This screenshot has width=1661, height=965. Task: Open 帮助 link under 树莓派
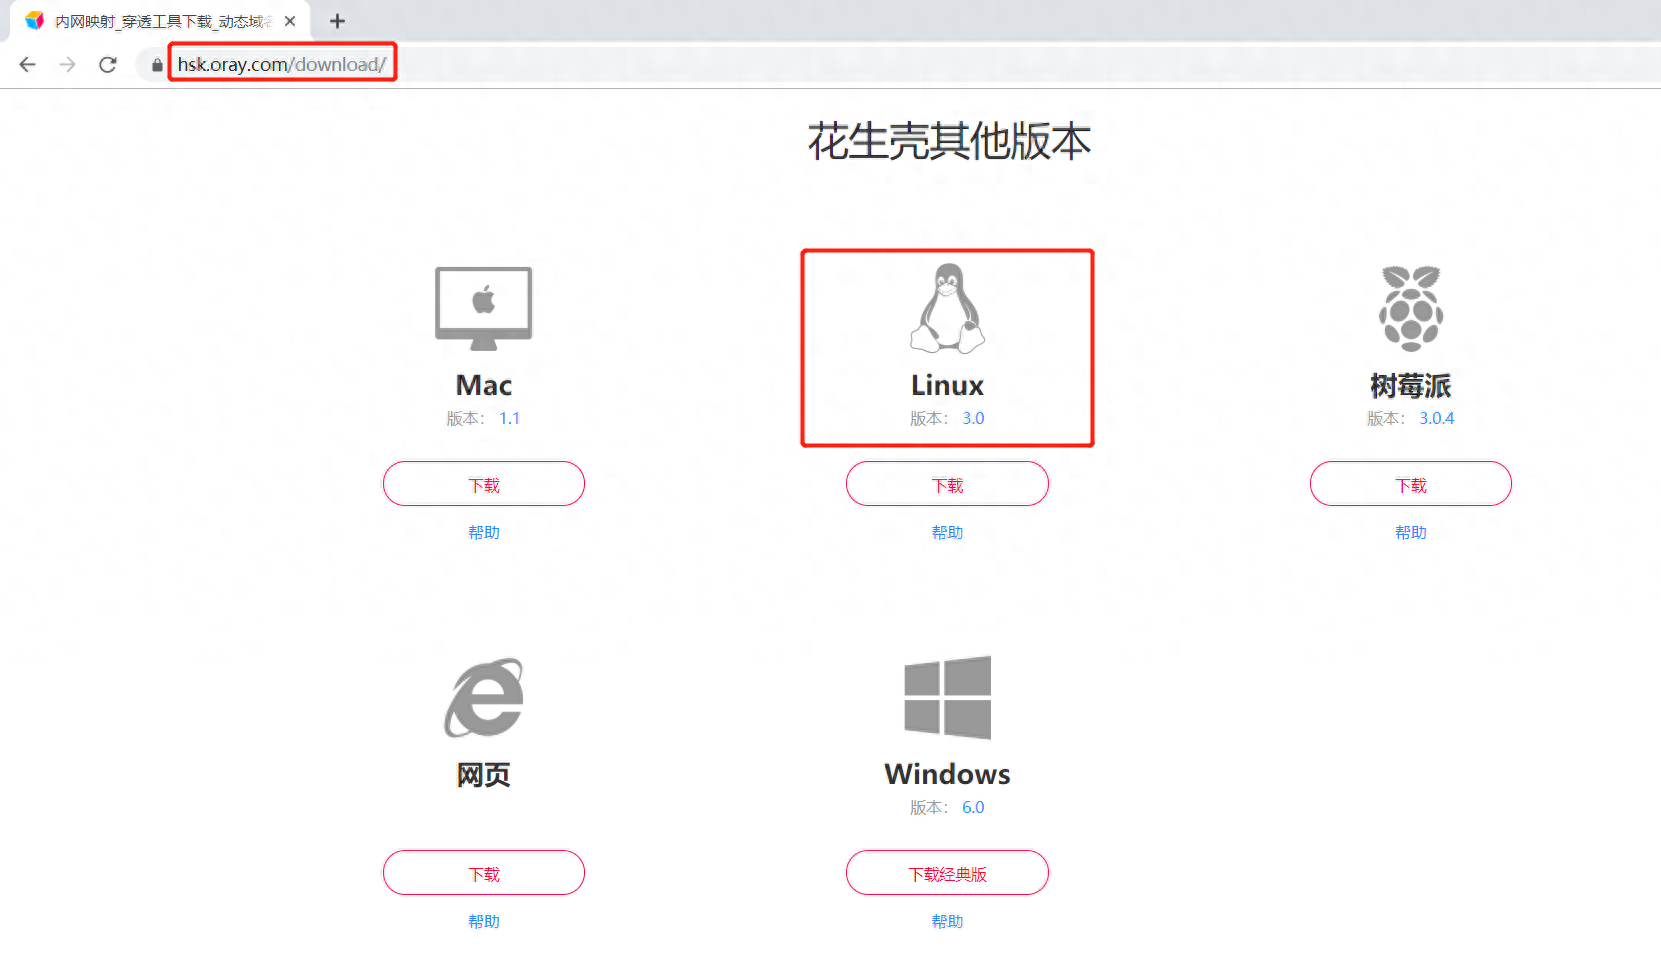(1411, 533)
